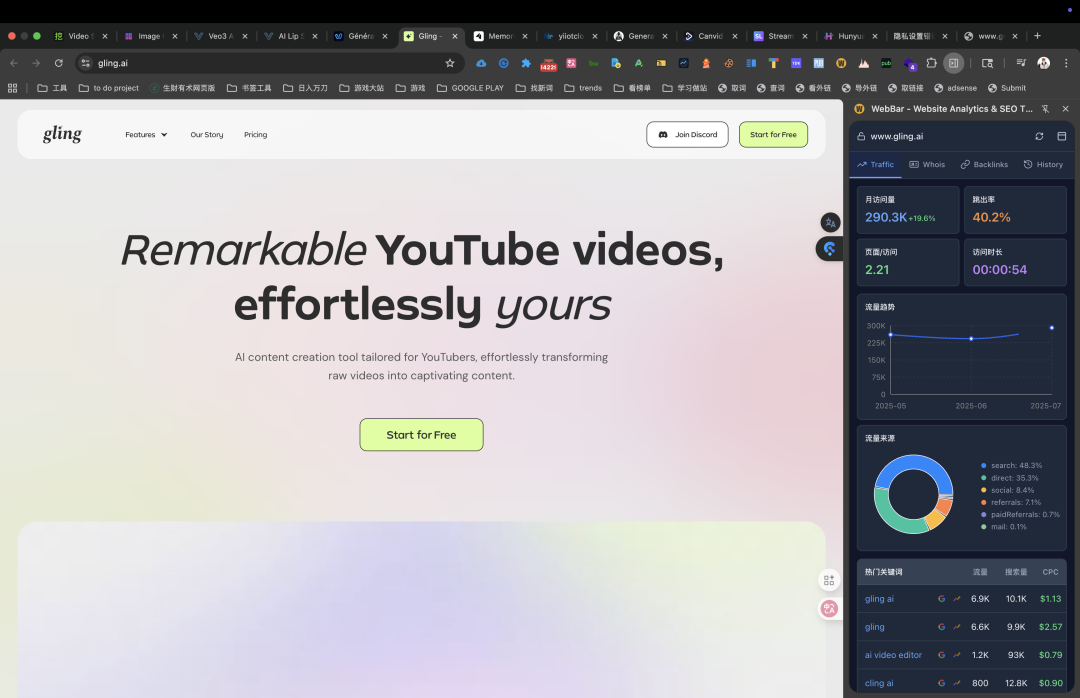Click the large hero 'Start for Free' button
Viewport: 1080px width, 698px height.
tap(422, 435)
